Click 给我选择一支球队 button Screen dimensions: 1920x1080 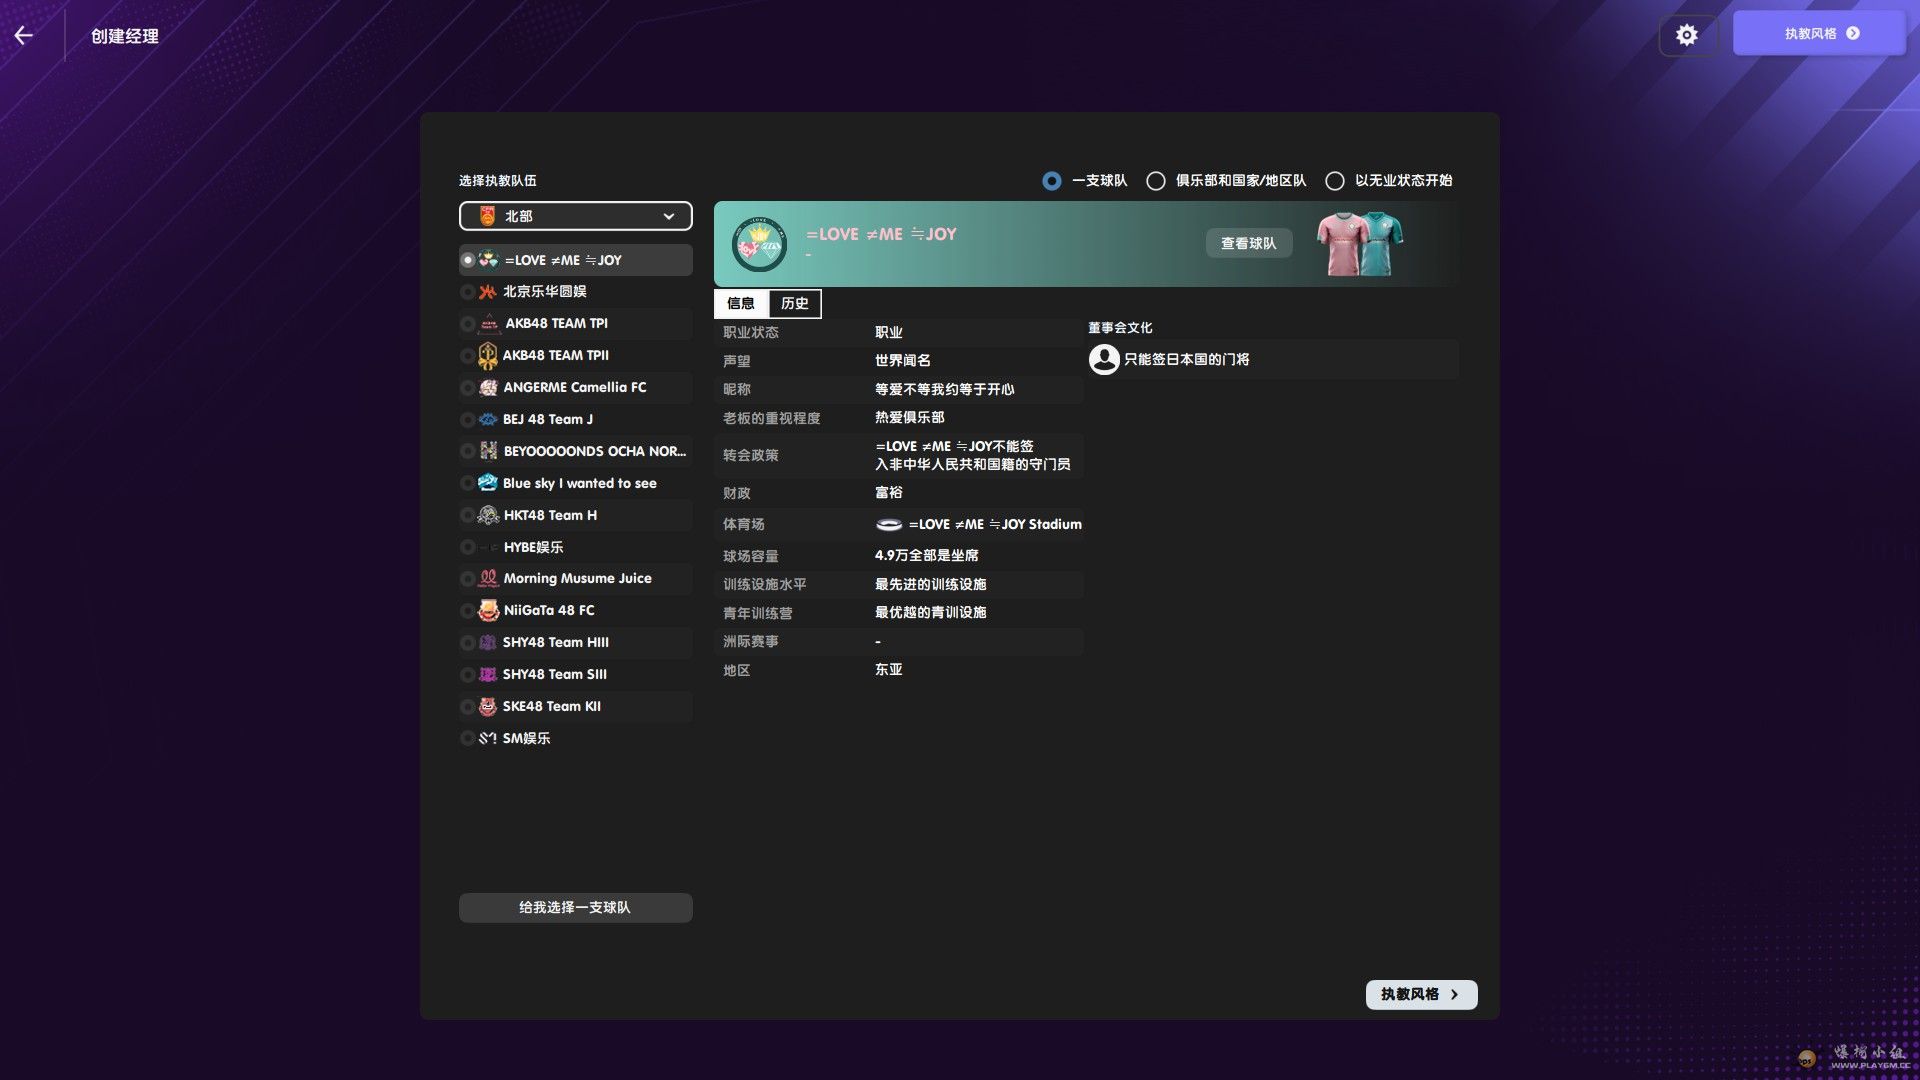pyautogui.click(x=576, y=908)
